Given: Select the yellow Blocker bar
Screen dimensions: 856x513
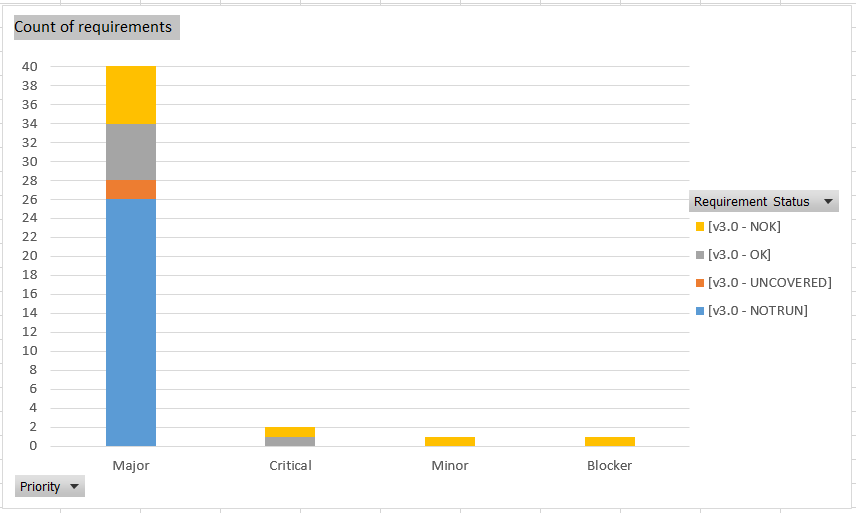Looking at the screenshot, I should pyautogui.click(x=610, y=442).
